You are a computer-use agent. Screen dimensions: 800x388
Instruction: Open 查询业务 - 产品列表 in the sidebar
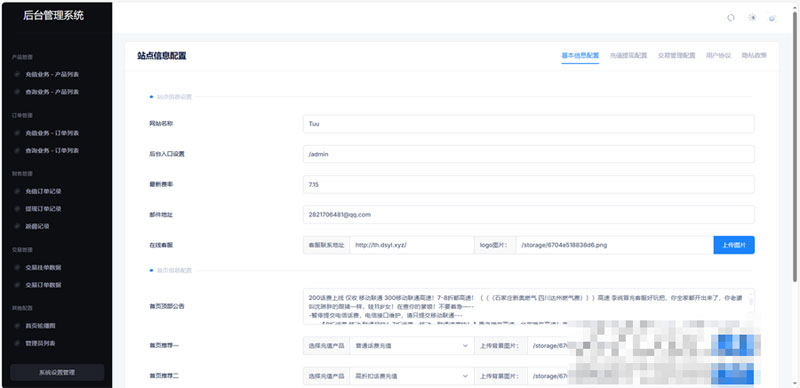pyautogui.click(x=52, y=92)
